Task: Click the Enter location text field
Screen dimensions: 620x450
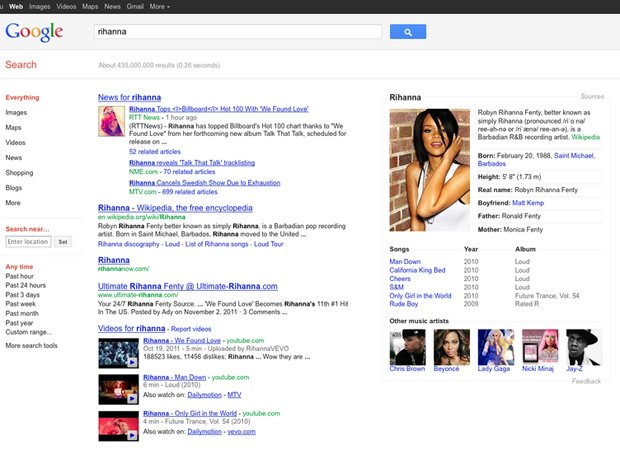Action: 28,242
